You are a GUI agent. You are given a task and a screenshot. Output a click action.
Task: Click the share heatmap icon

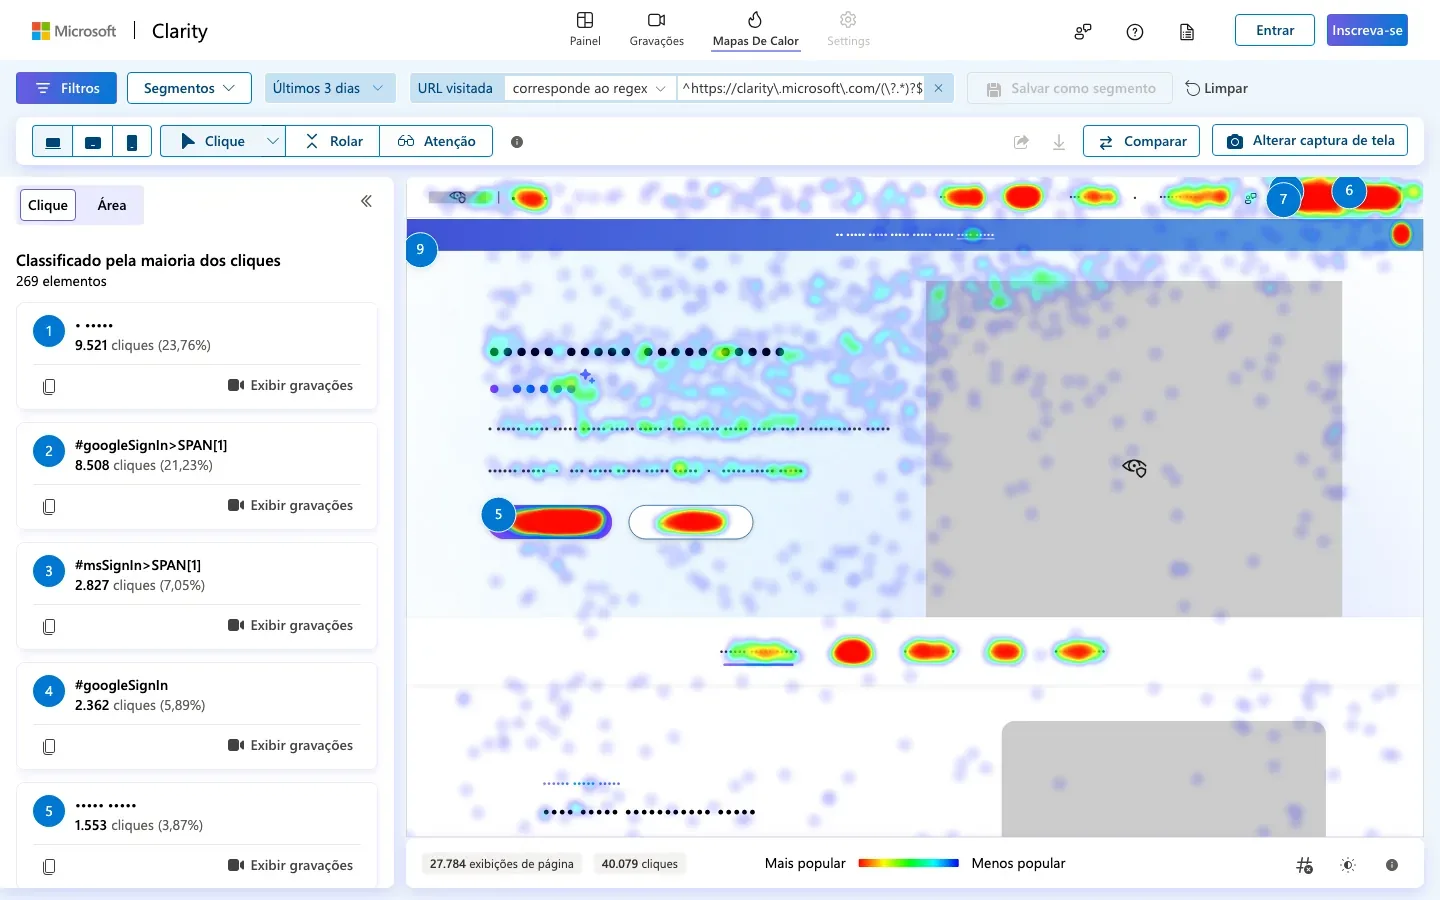tap(1021, 142)
